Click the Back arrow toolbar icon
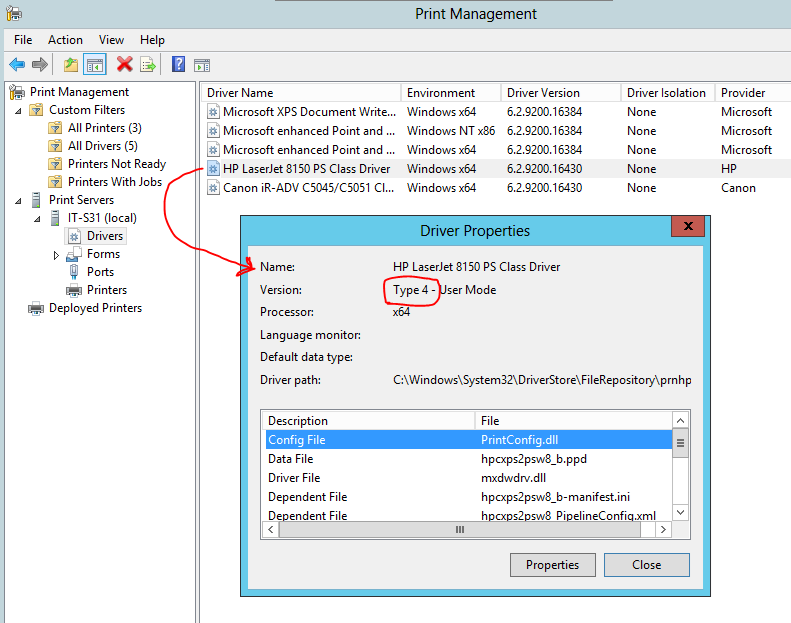Image resolution: width=791 pixels, height=623 pixels. [17, 65]
